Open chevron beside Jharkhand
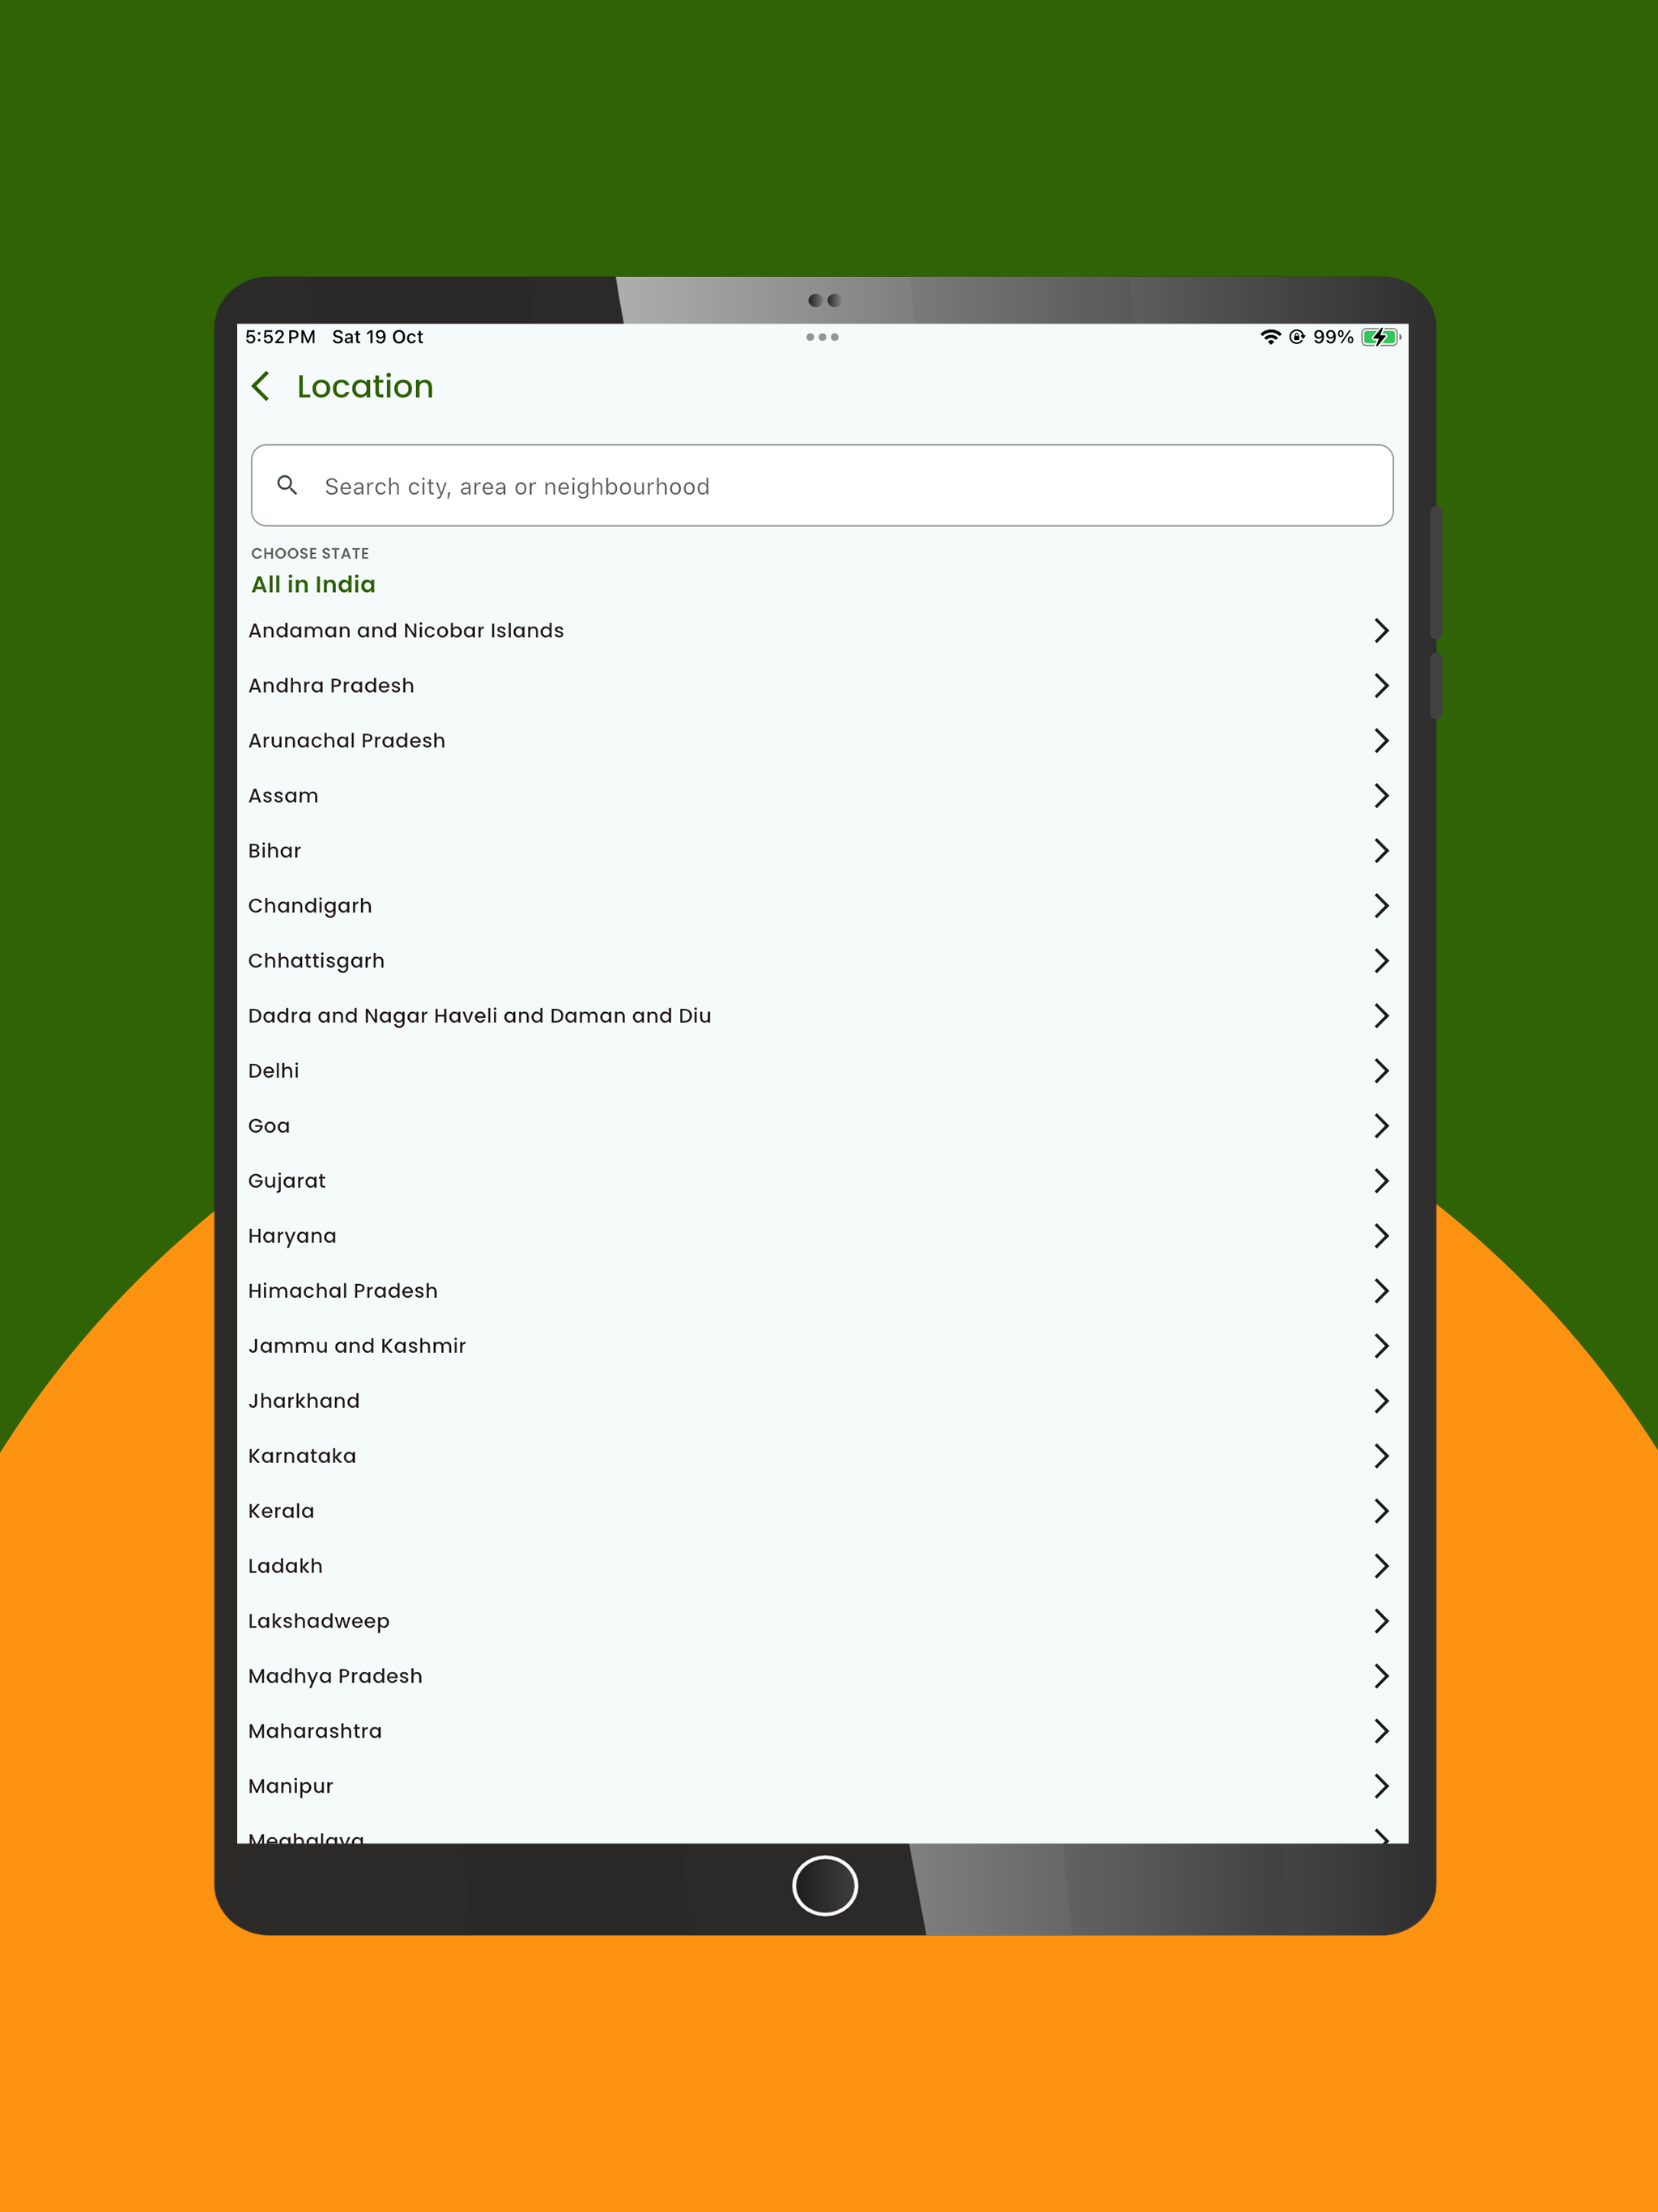The height and width of the screenshot is (2212, 1658). pyautogui.click(x=1381, y=1400)
